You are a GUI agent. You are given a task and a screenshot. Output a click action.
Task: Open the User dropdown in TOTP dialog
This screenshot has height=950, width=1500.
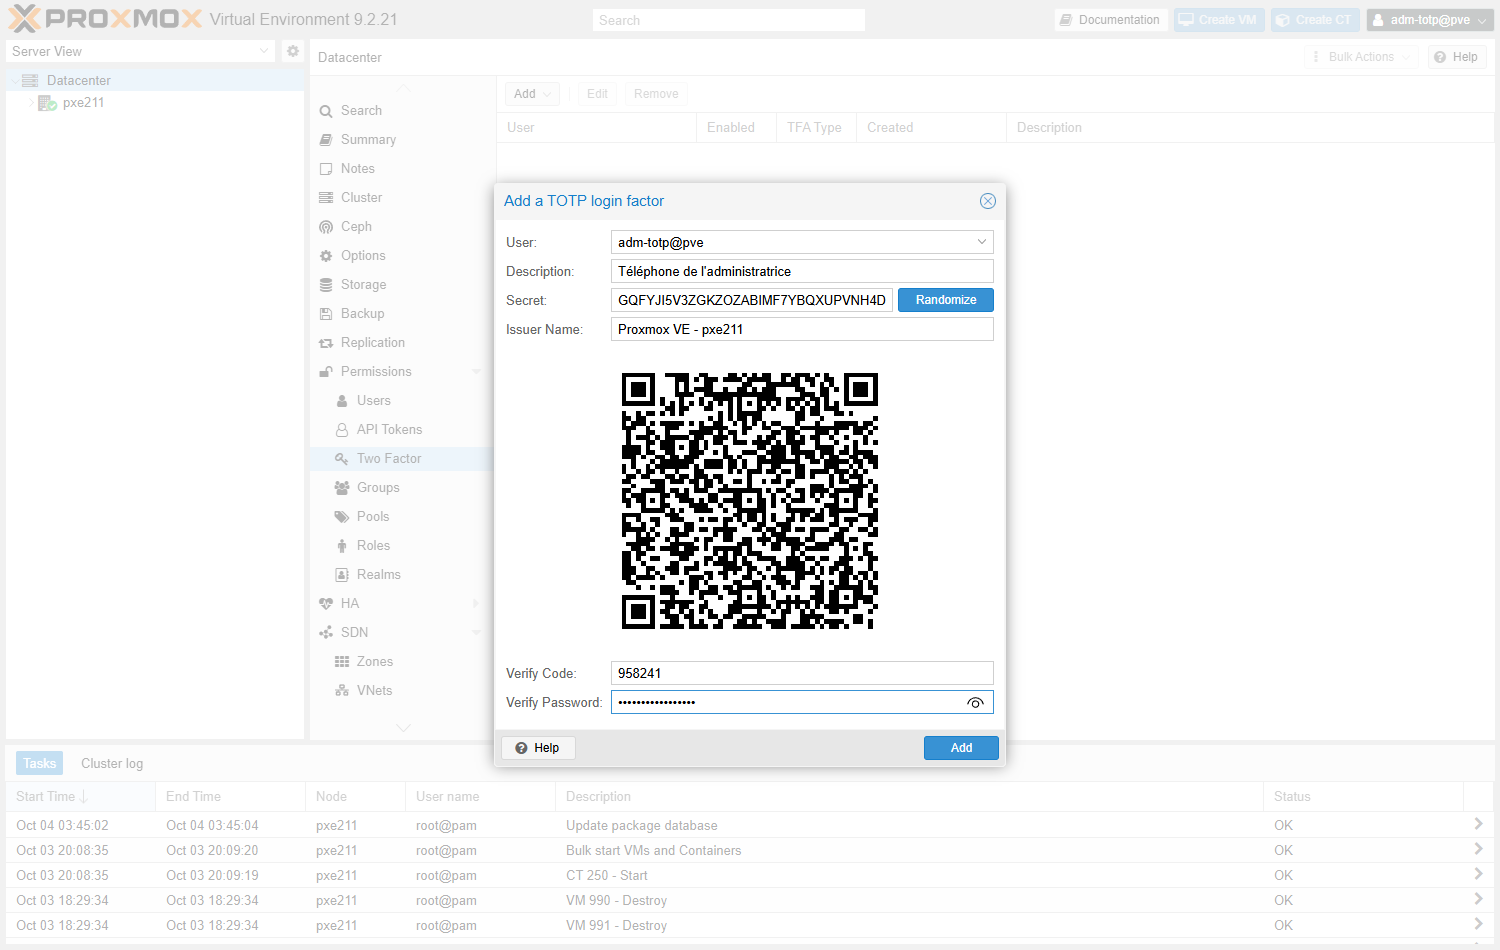(x=982, y=242)
